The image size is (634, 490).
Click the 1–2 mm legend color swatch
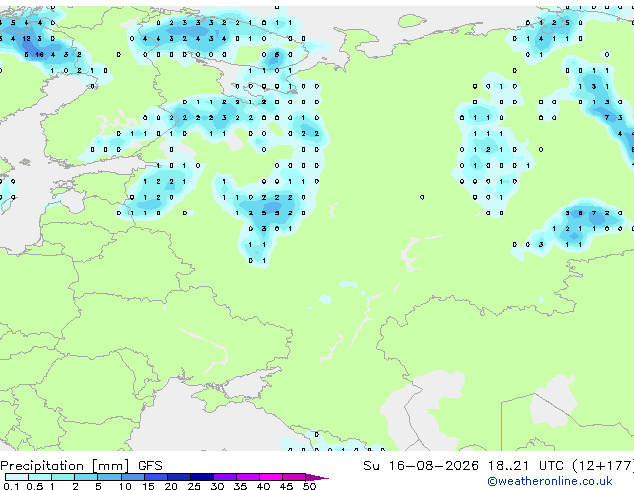tap(63, 477)
